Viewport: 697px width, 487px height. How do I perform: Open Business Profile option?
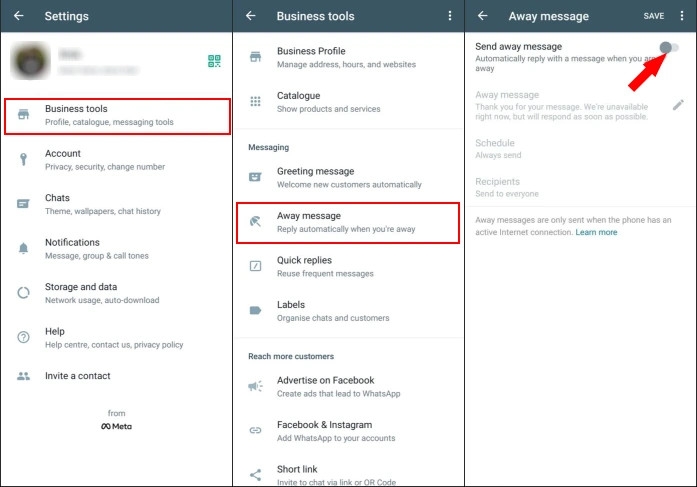[x=348, y=57]
